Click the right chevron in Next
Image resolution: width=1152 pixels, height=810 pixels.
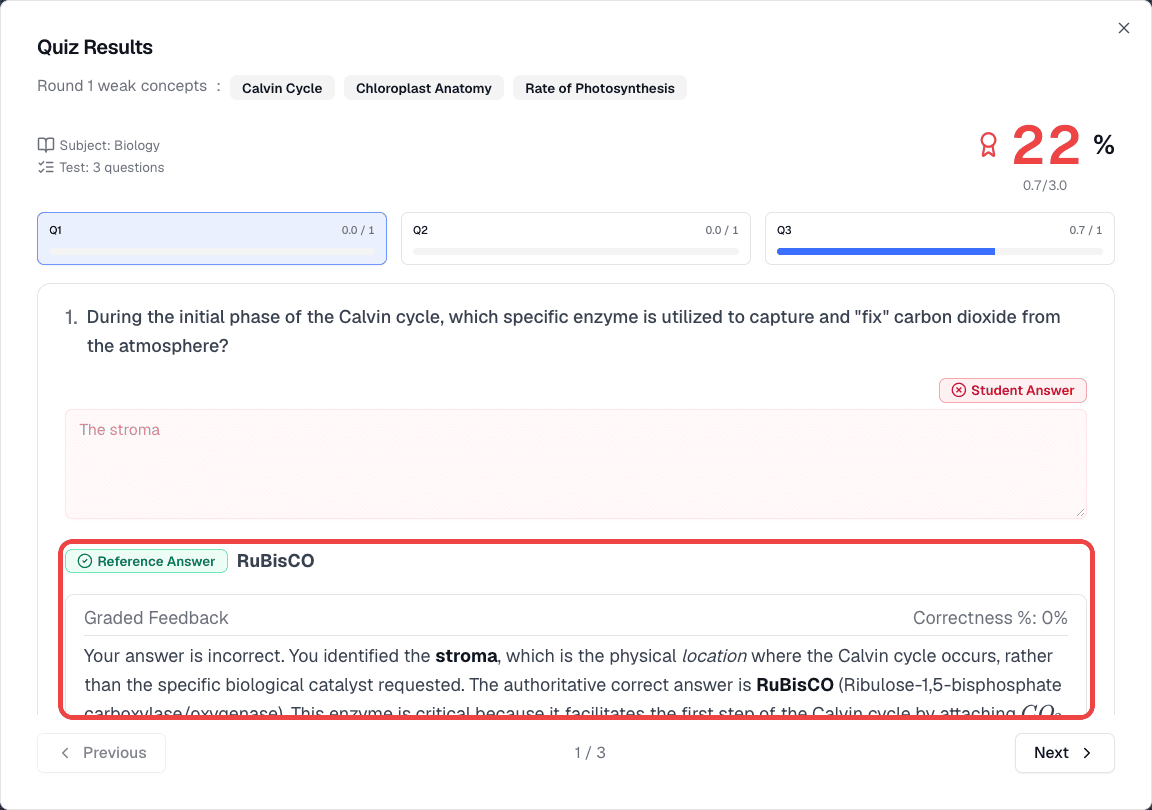click(x=1087, y=753)
